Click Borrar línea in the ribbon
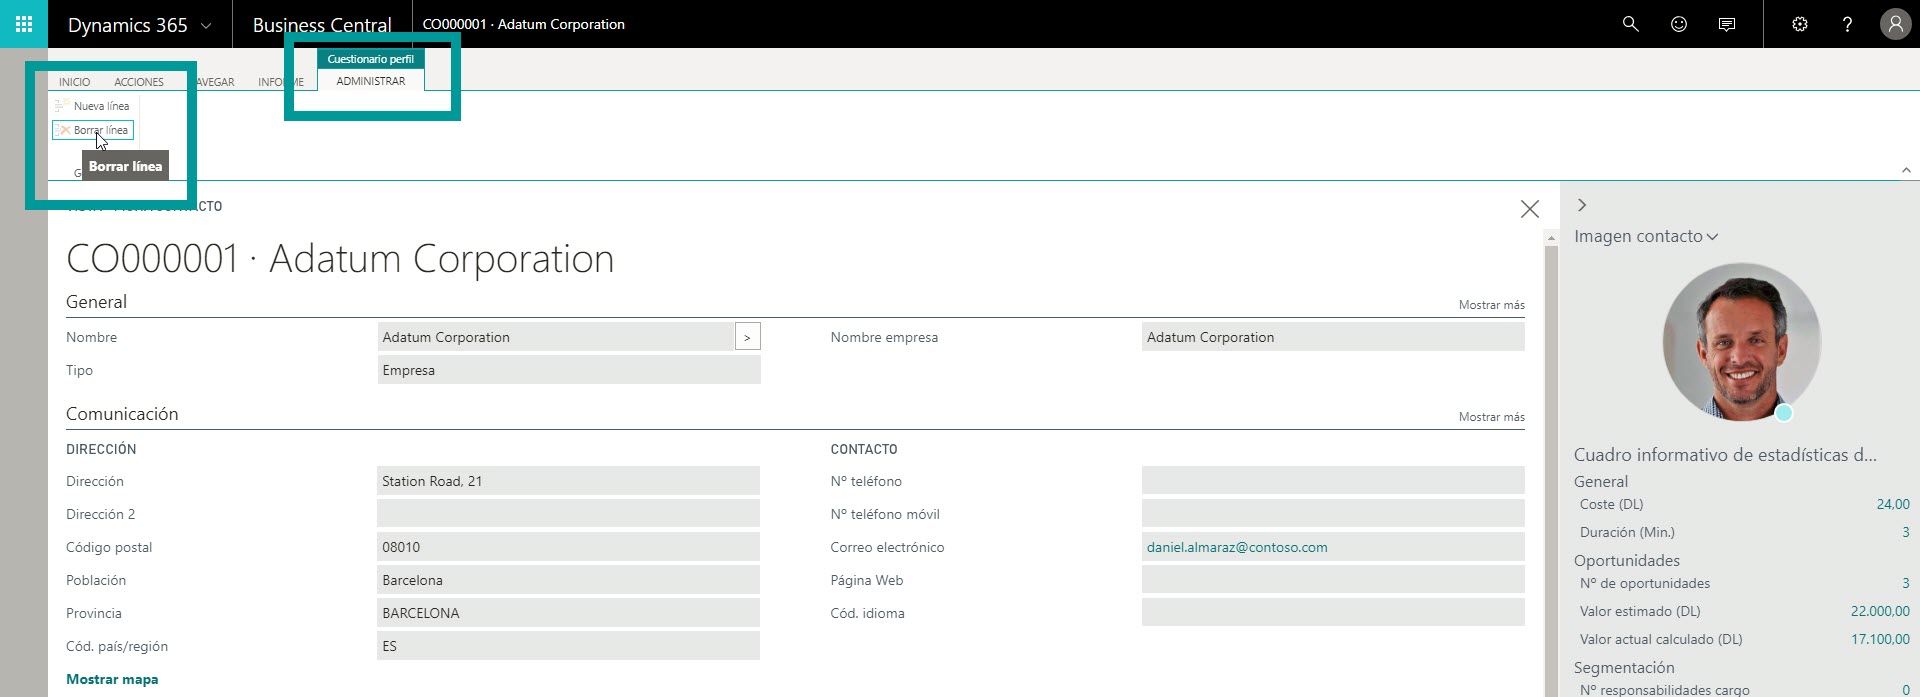 click(x=93, y=130)
